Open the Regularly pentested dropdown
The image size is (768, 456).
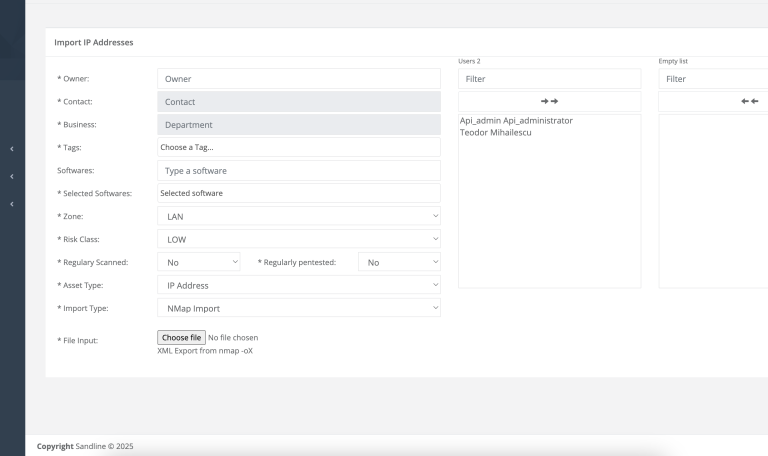click(x=399, y=262)
